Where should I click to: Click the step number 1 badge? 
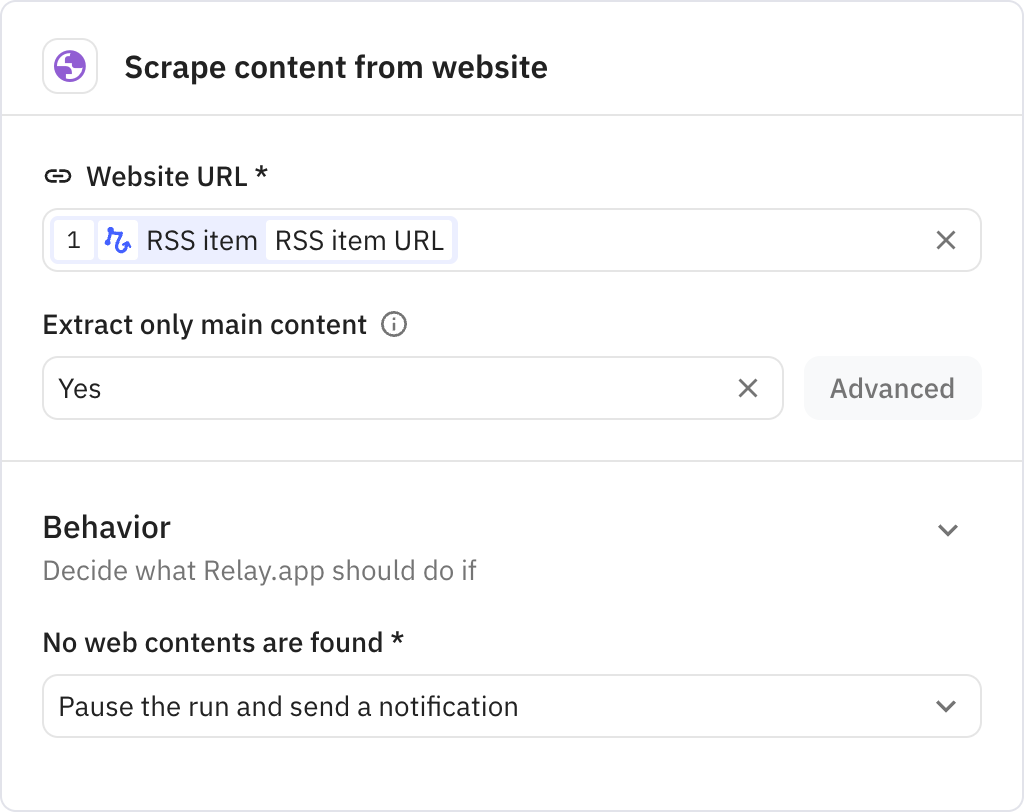pyautogui.click(x=75, y=240)
